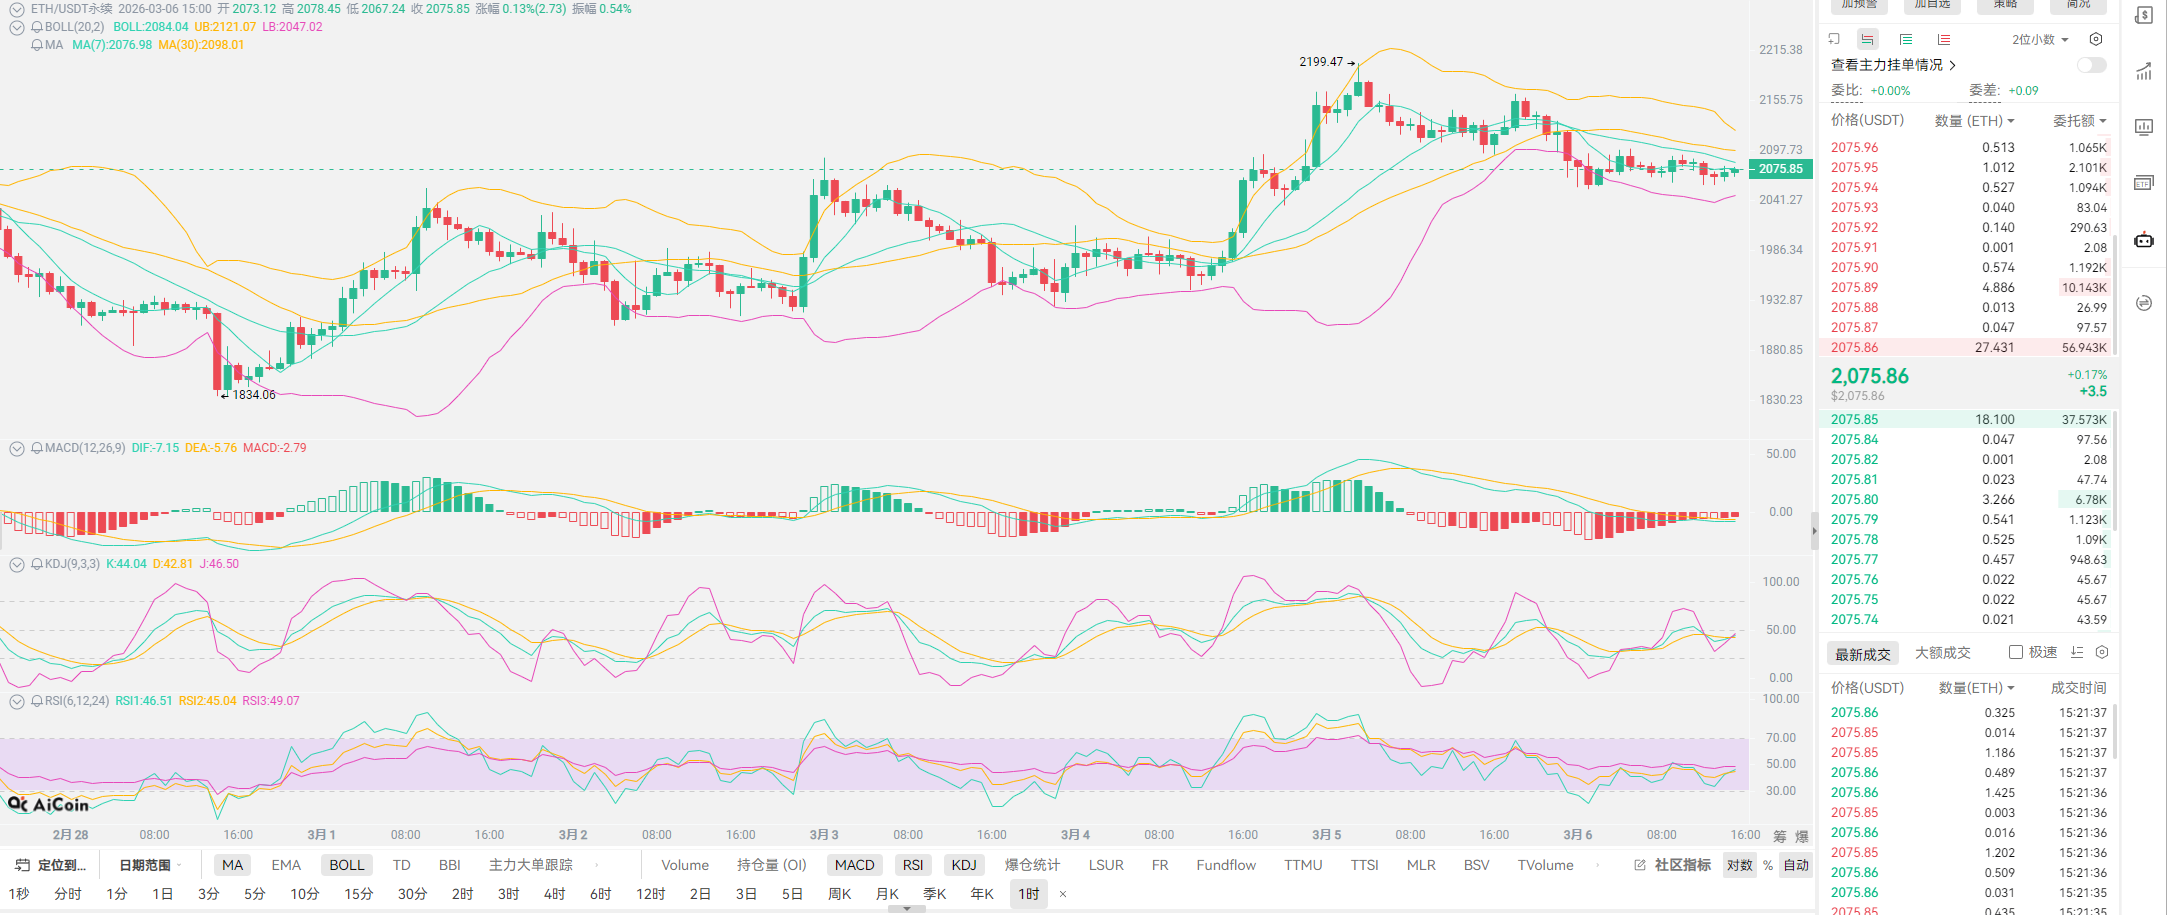Image resolution: width=2167 pixels, height=915 pixels.
Task: Expand the 日期范围 date range dropdown
Action: point(150,865)
